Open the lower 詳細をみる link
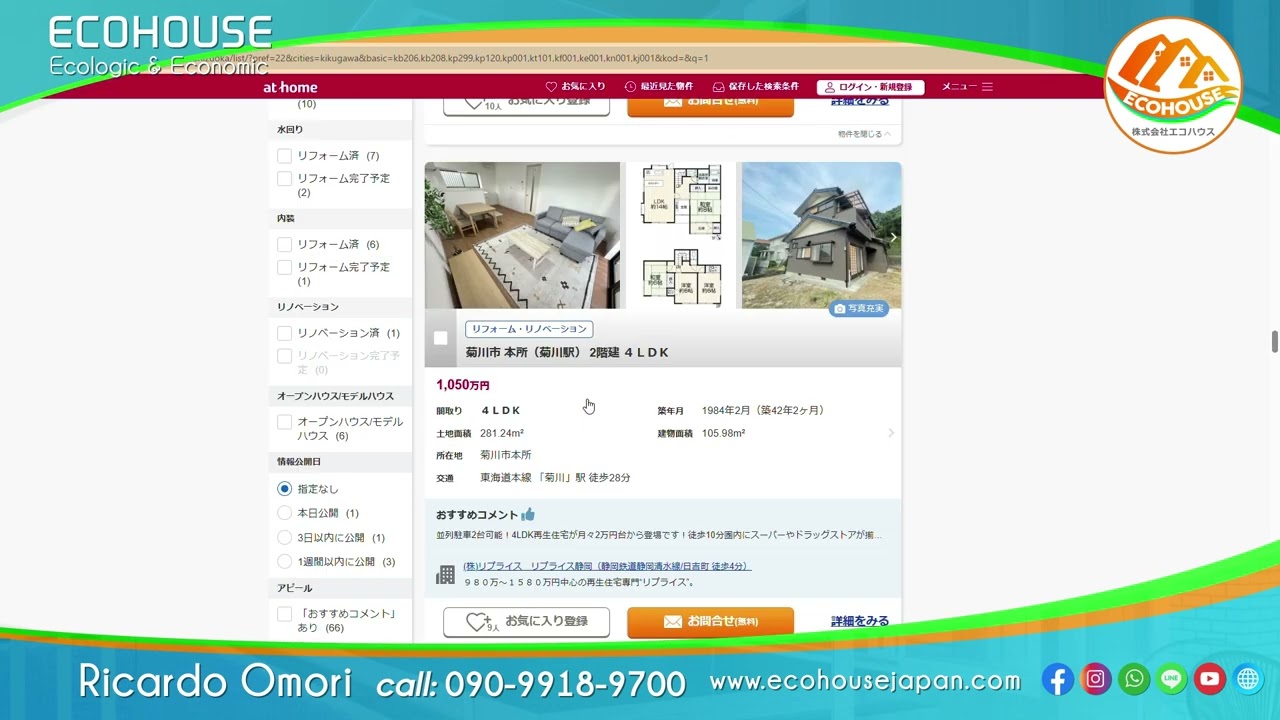The height and width of the screenshot is (720, 1280). pos(860,621)
